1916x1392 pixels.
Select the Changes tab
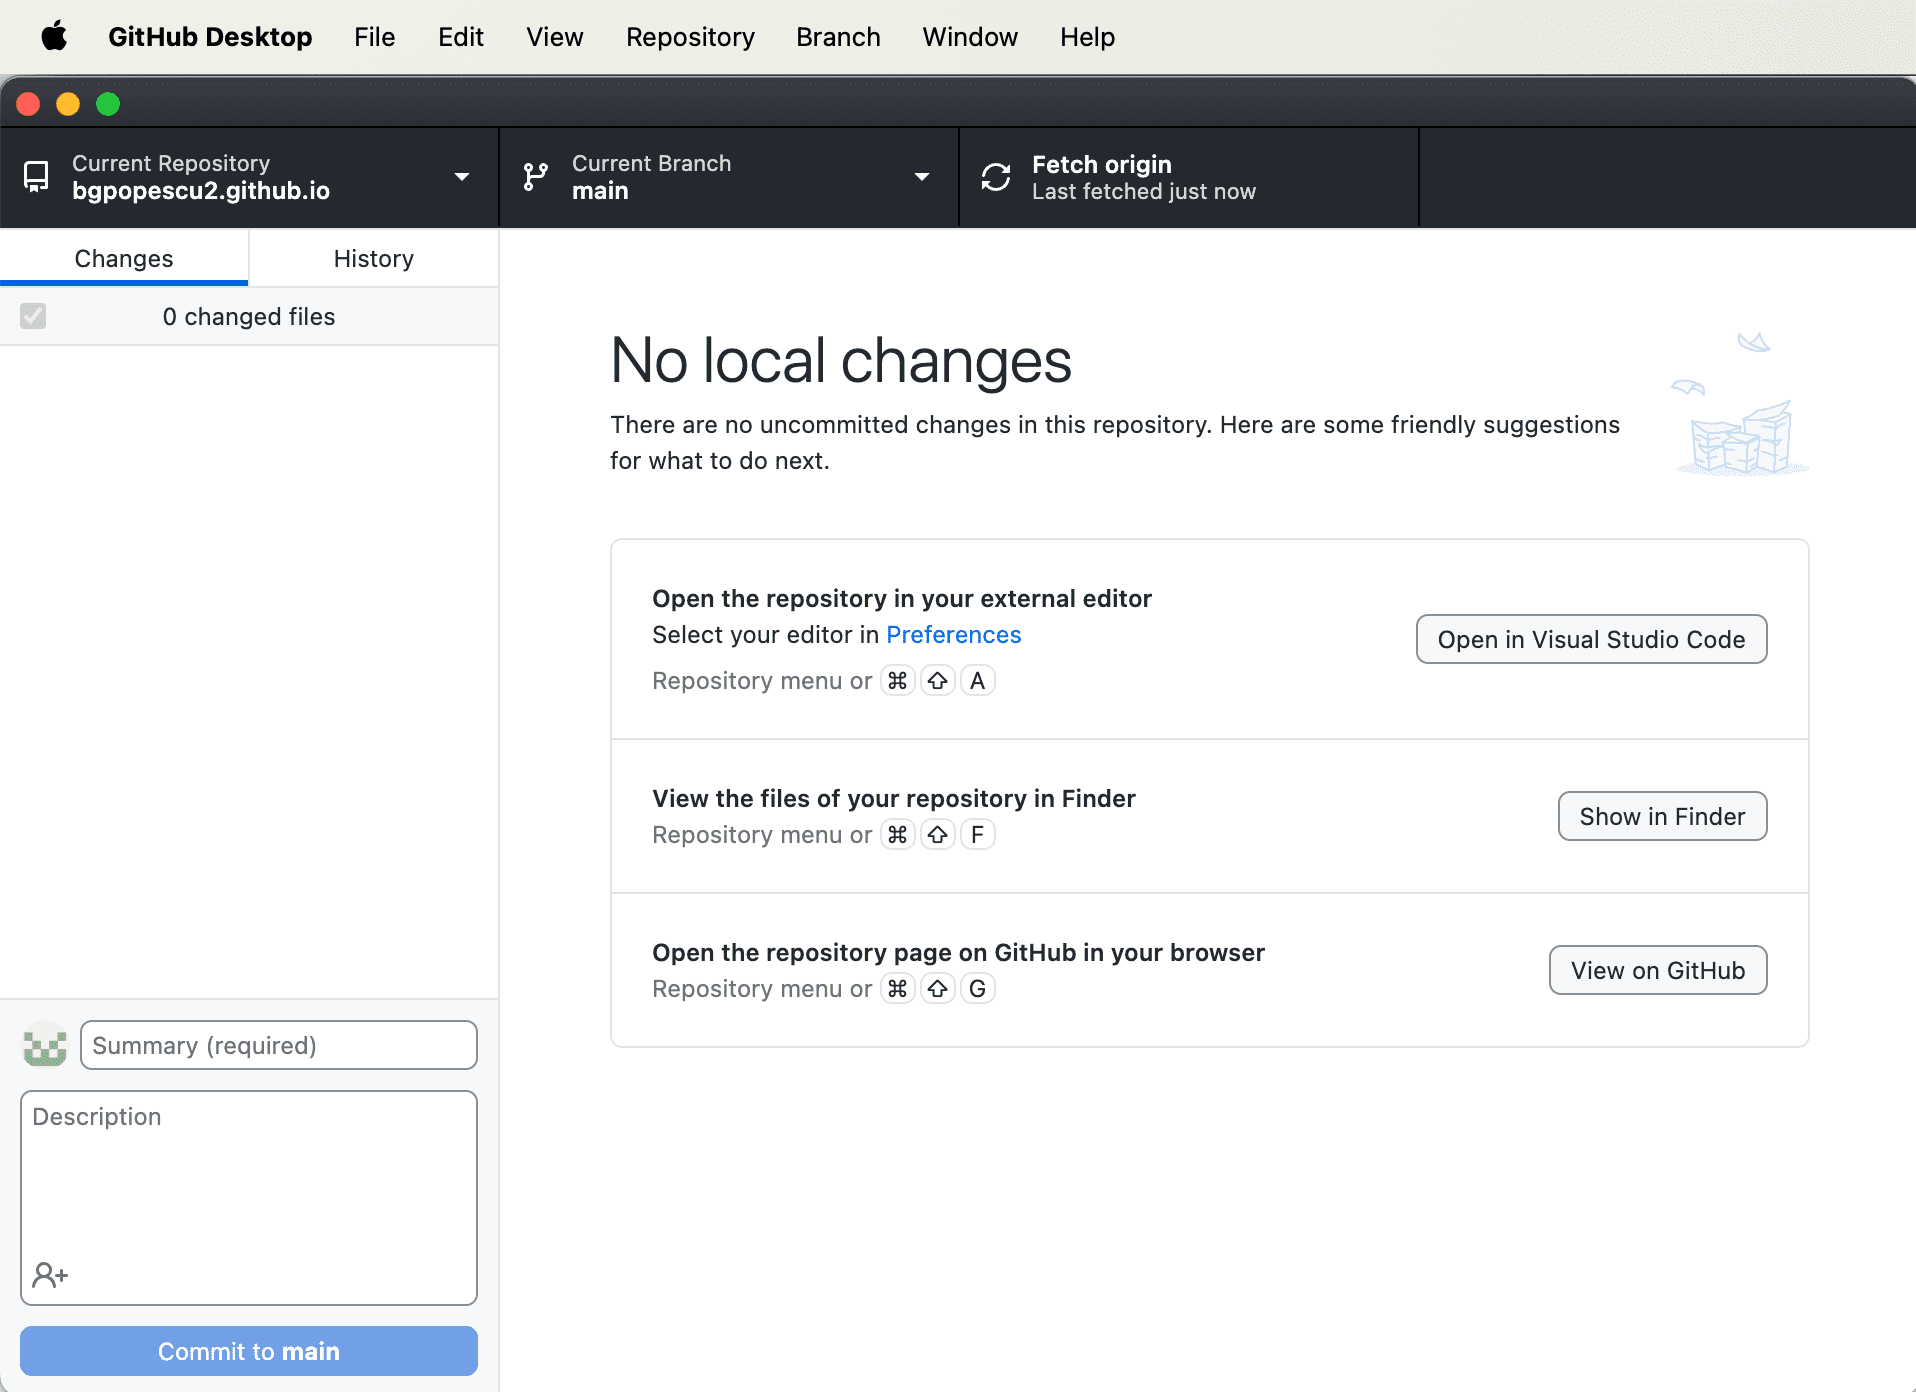coord(124,258)
